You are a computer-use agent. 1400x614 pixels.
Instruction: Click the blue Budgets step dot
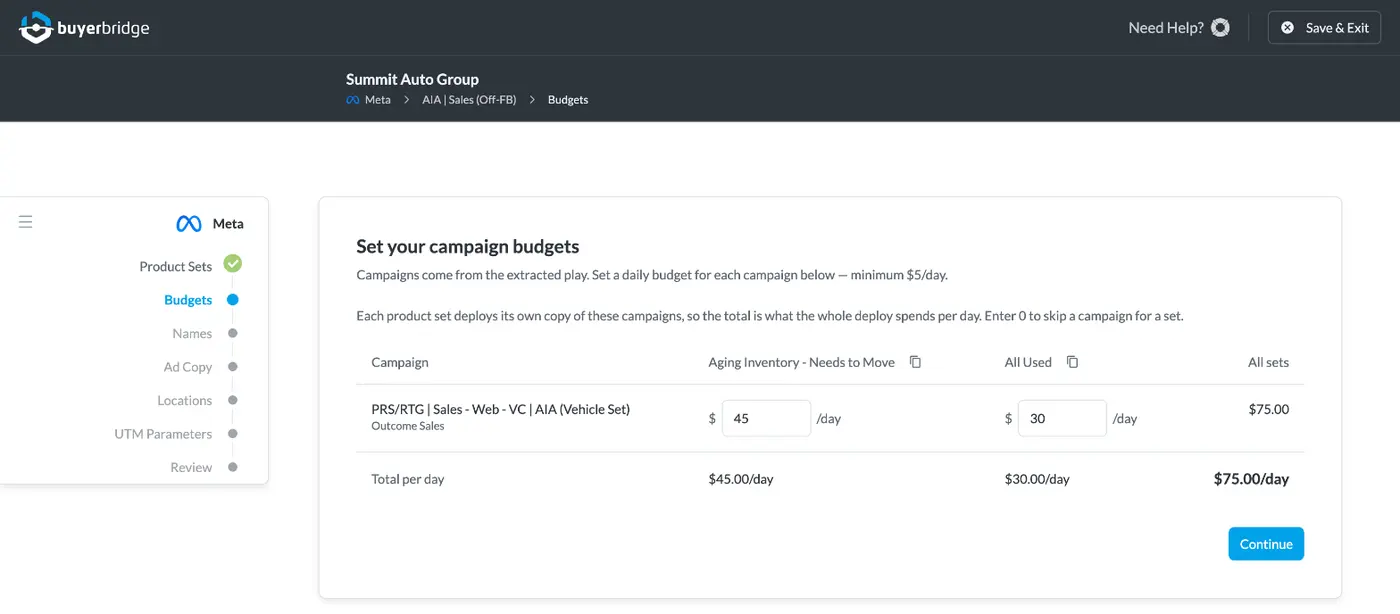(233, 299)
